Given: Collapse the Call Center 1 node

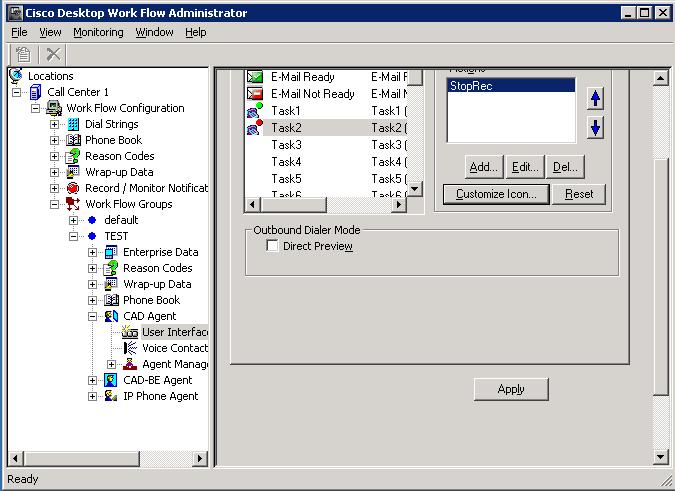Looking at the screenshot, I should pos(16,92).
